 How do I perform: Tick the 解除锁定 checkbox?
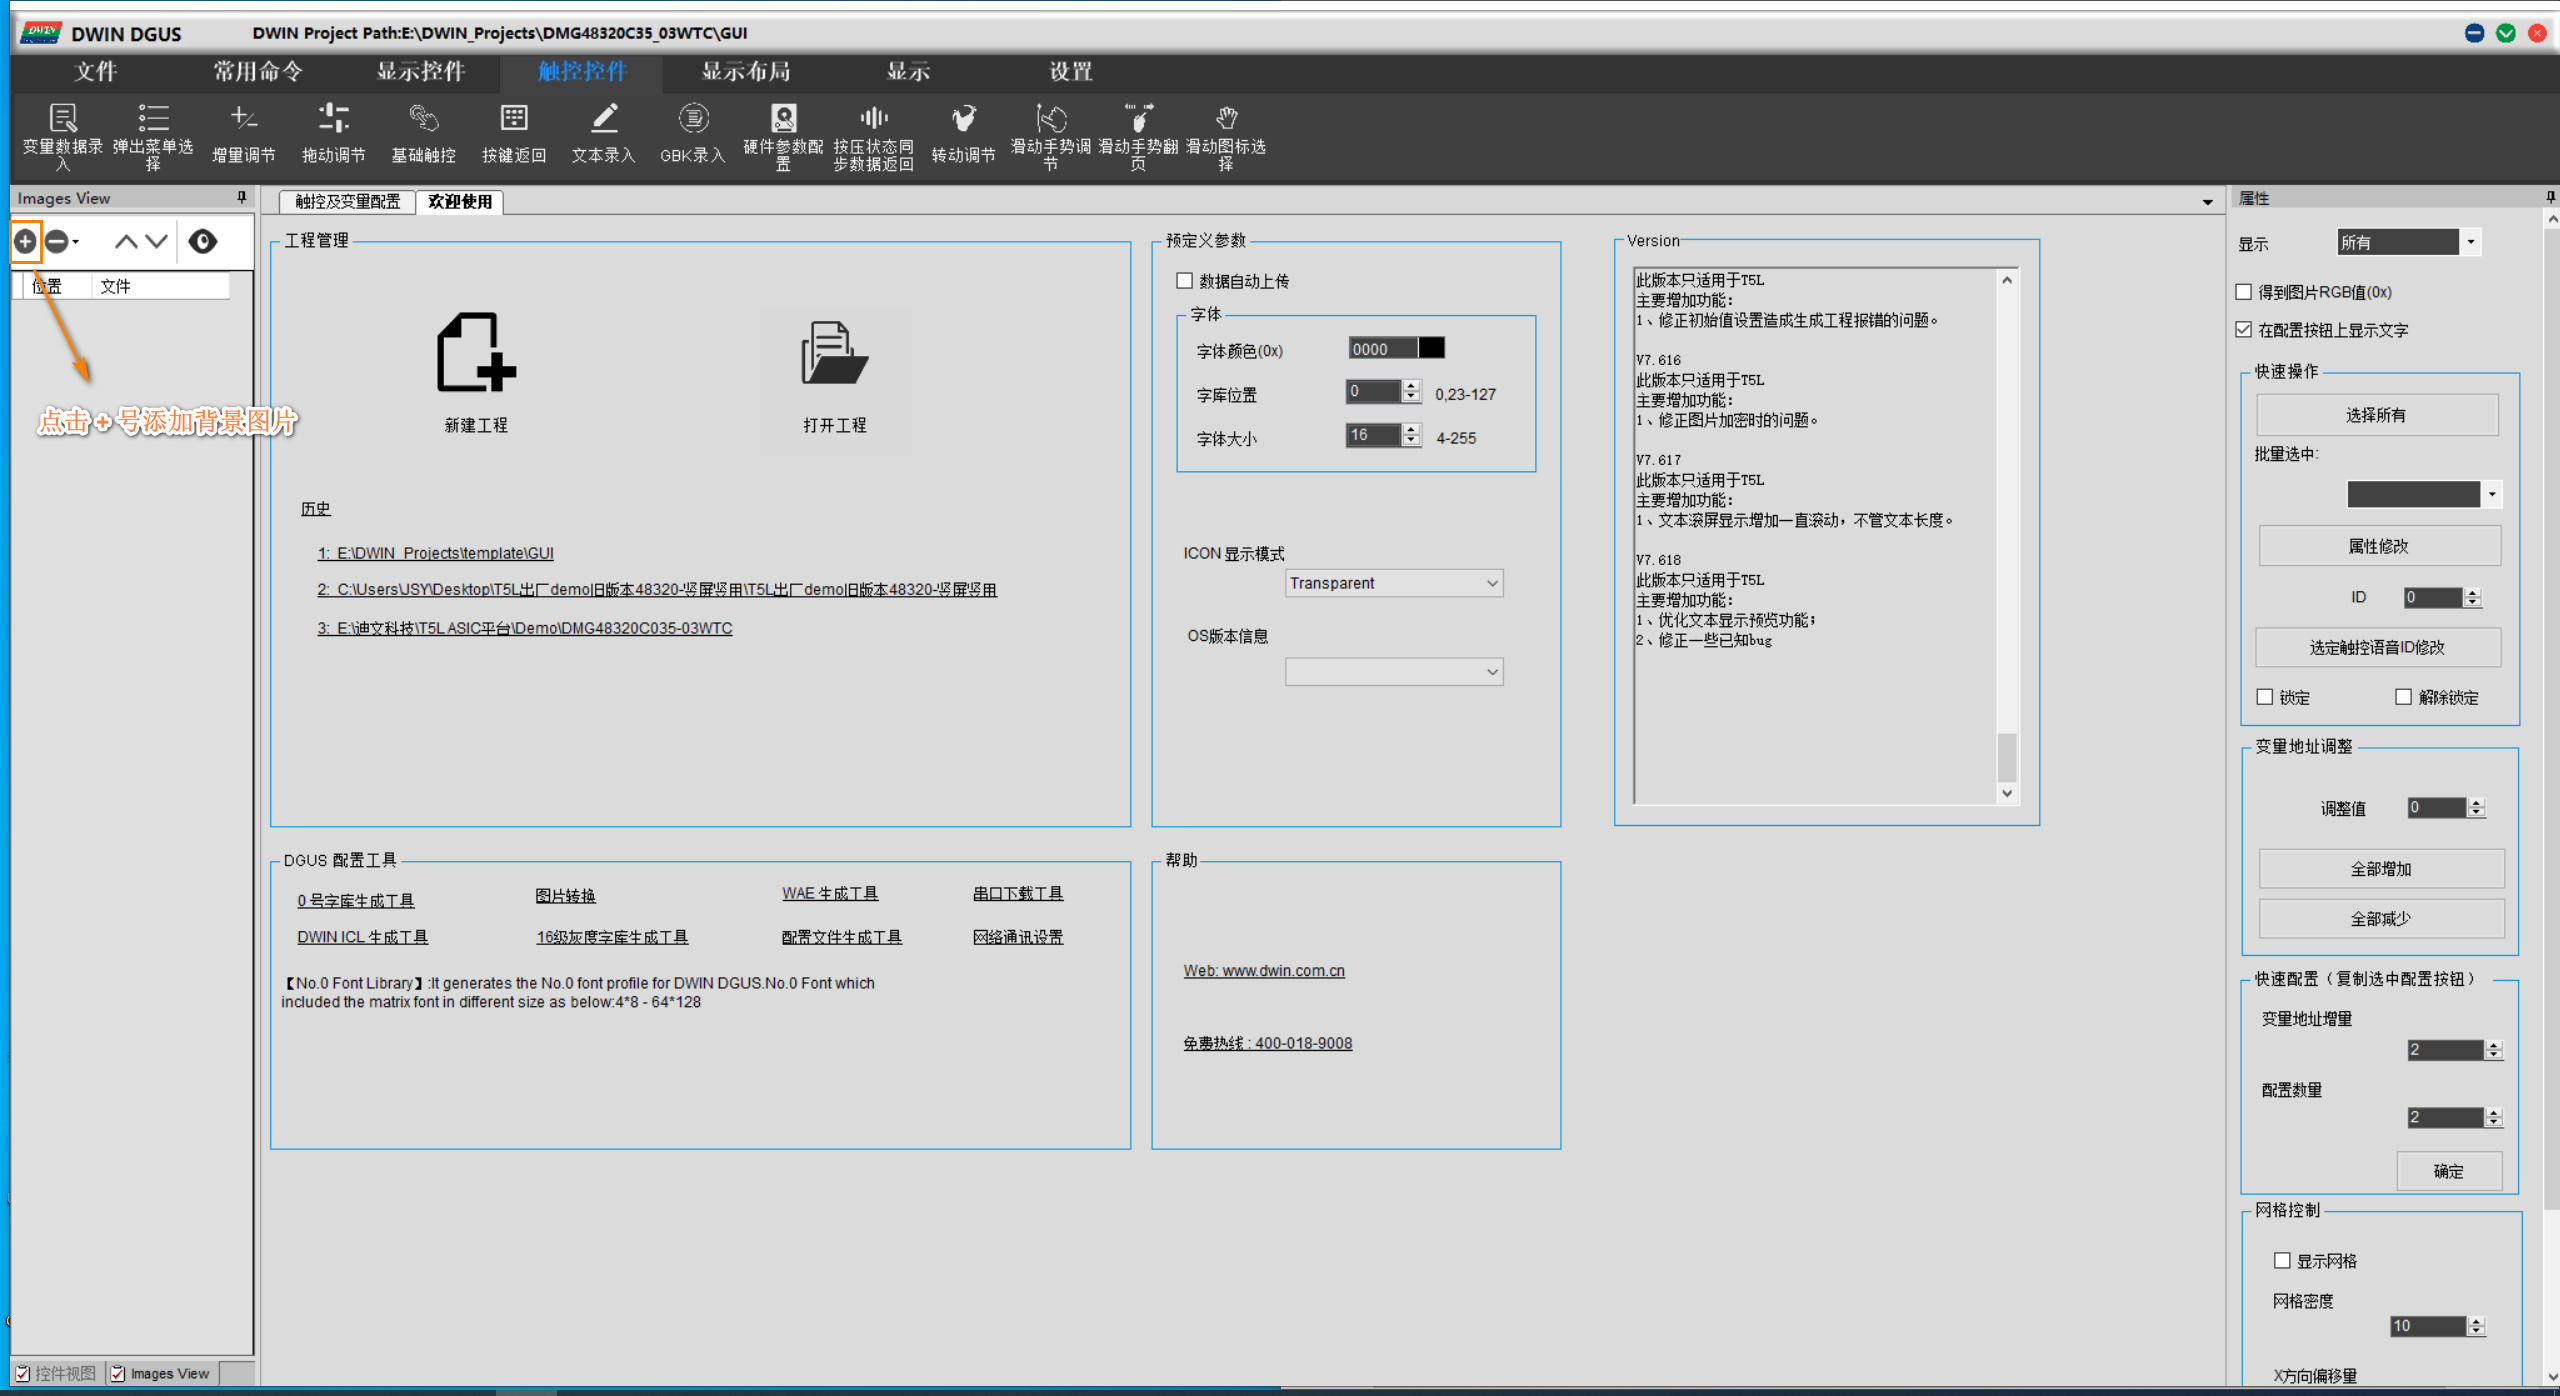click(2404, 697)
